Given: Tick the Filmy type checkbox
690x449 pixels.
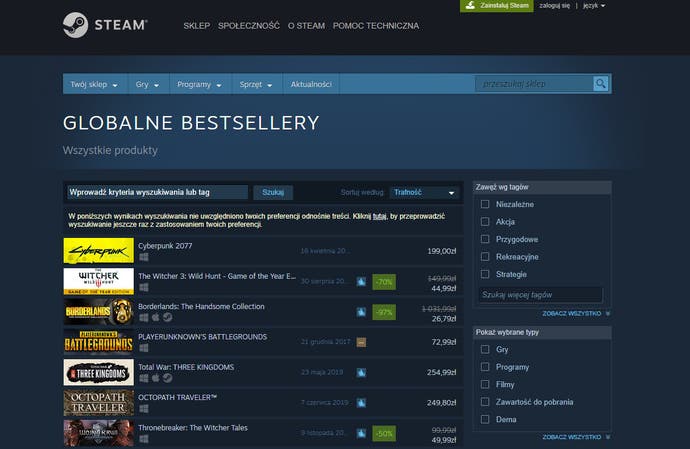Looking at the screenshot, I should [485, 384].
